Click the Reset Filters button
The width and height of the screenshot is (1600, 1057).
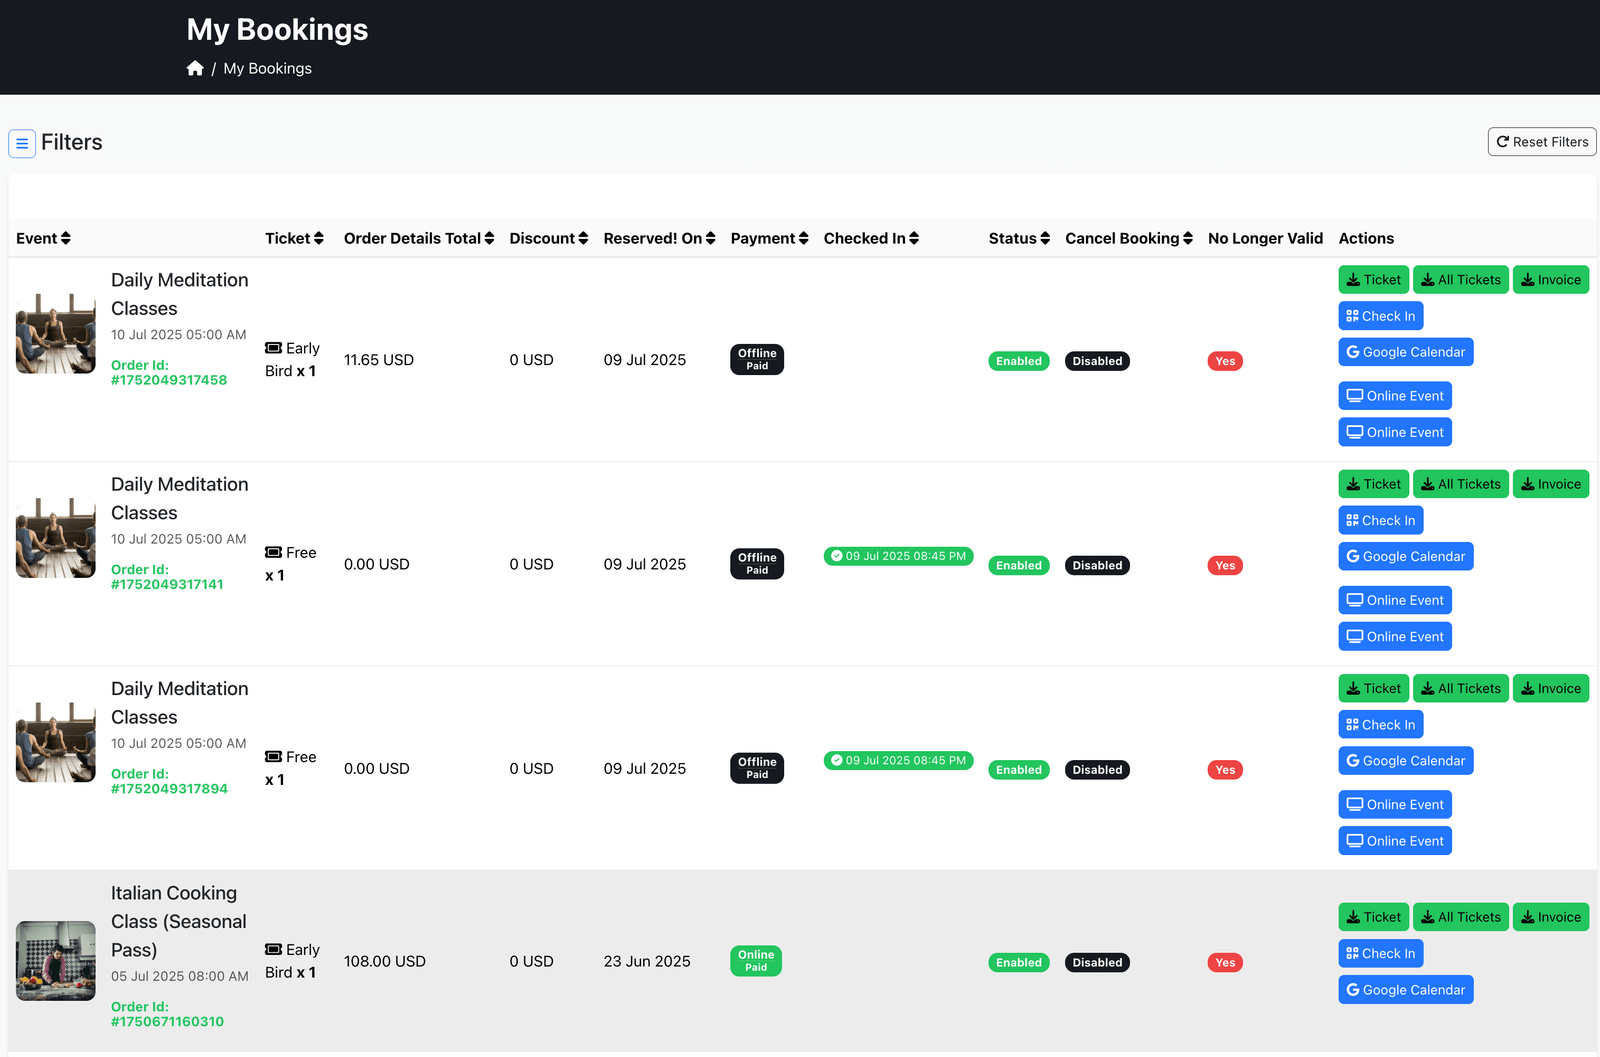(x=1541, y=142)
